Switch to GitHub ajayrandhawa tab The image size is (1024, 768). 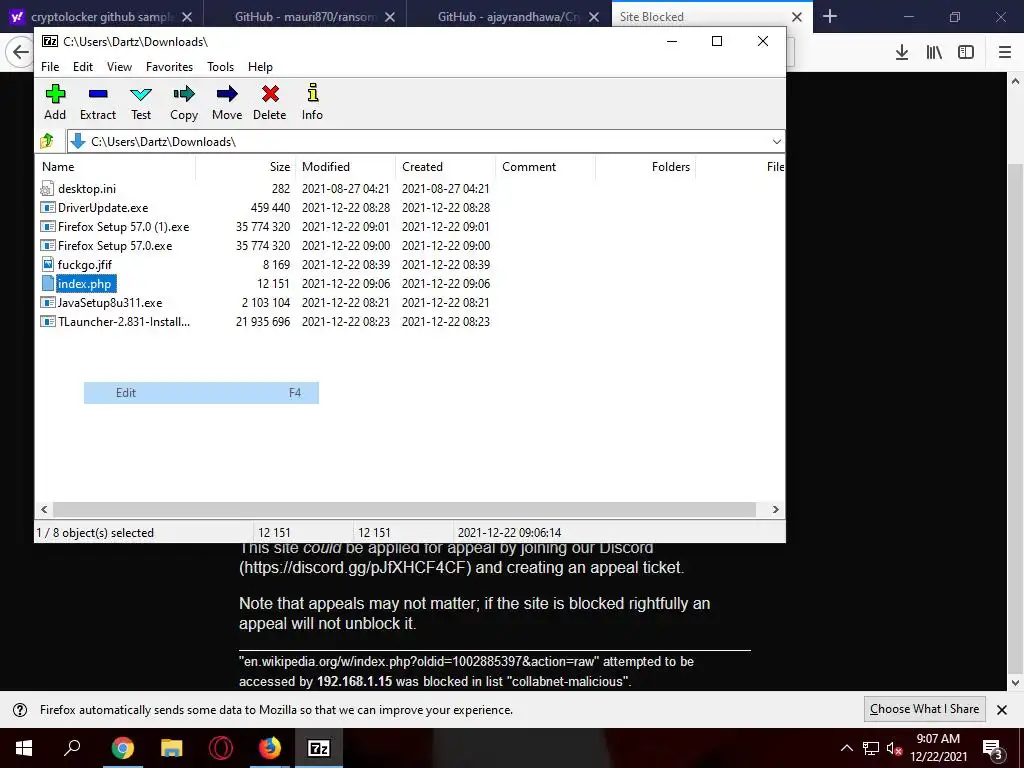[508, 17]
